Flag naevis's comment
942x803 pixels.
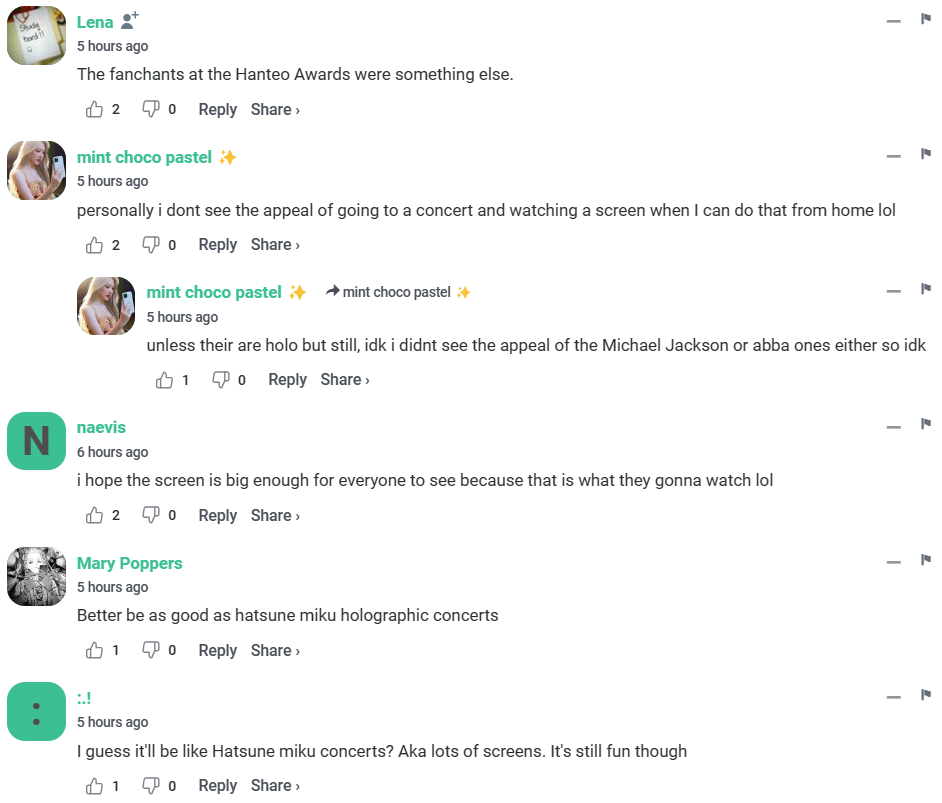click(x=925, y=422)
